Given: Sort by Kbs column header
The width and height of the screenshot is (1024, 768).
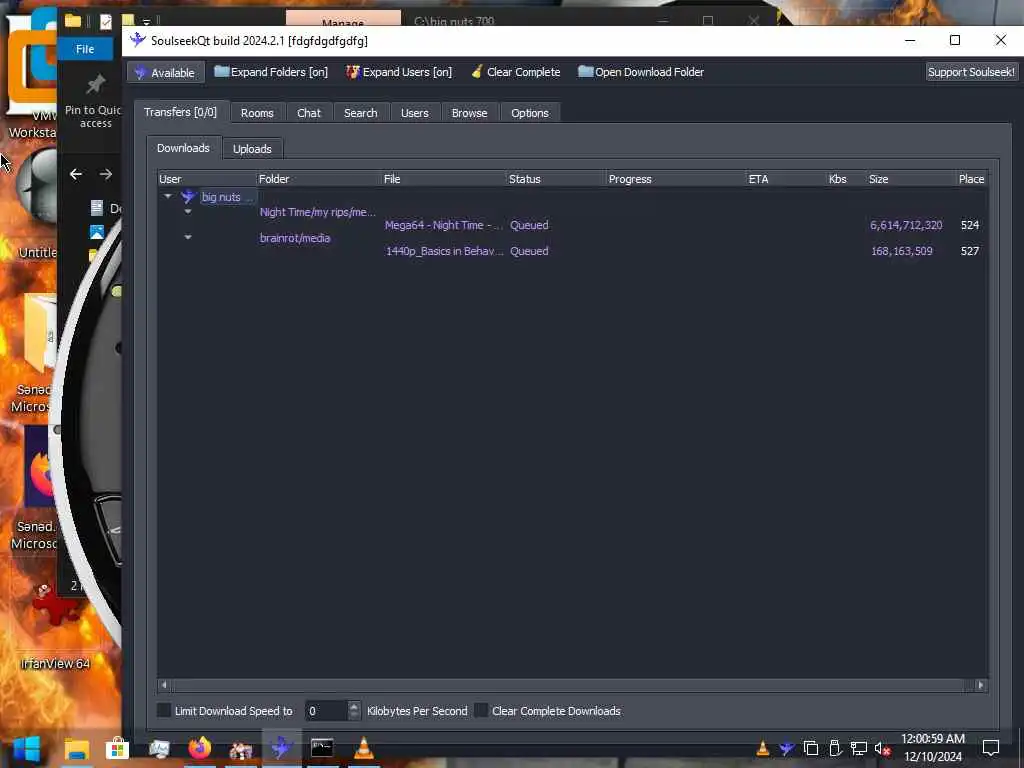Looking at the screenshot, I should point(846,179).
